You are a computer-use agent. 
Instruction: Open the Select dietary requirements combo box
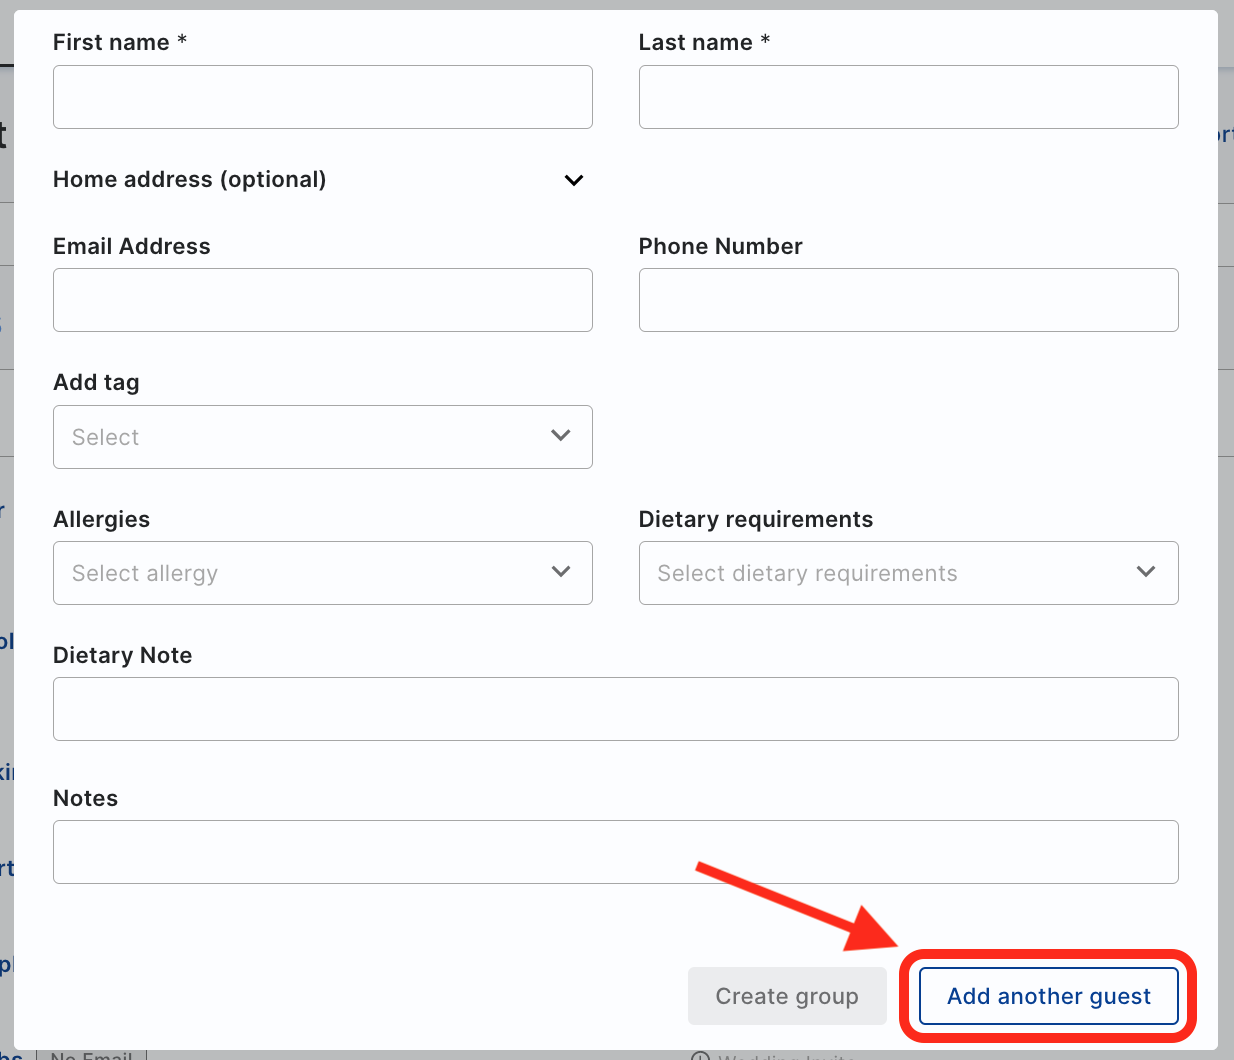click(x=909, y=573)
